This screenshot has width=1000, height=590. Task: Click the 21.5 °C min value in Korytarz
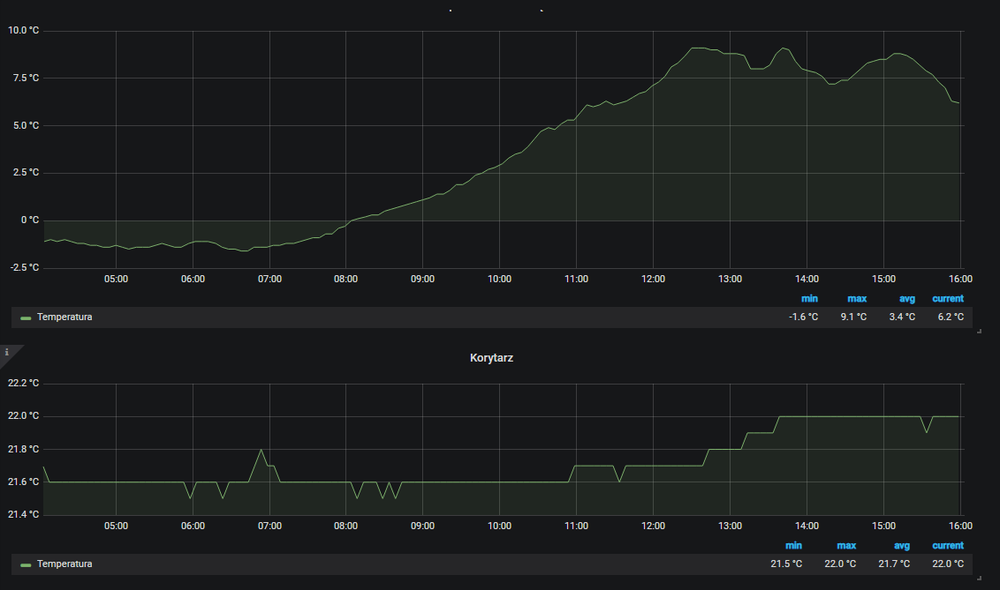[x=786, y=564]
